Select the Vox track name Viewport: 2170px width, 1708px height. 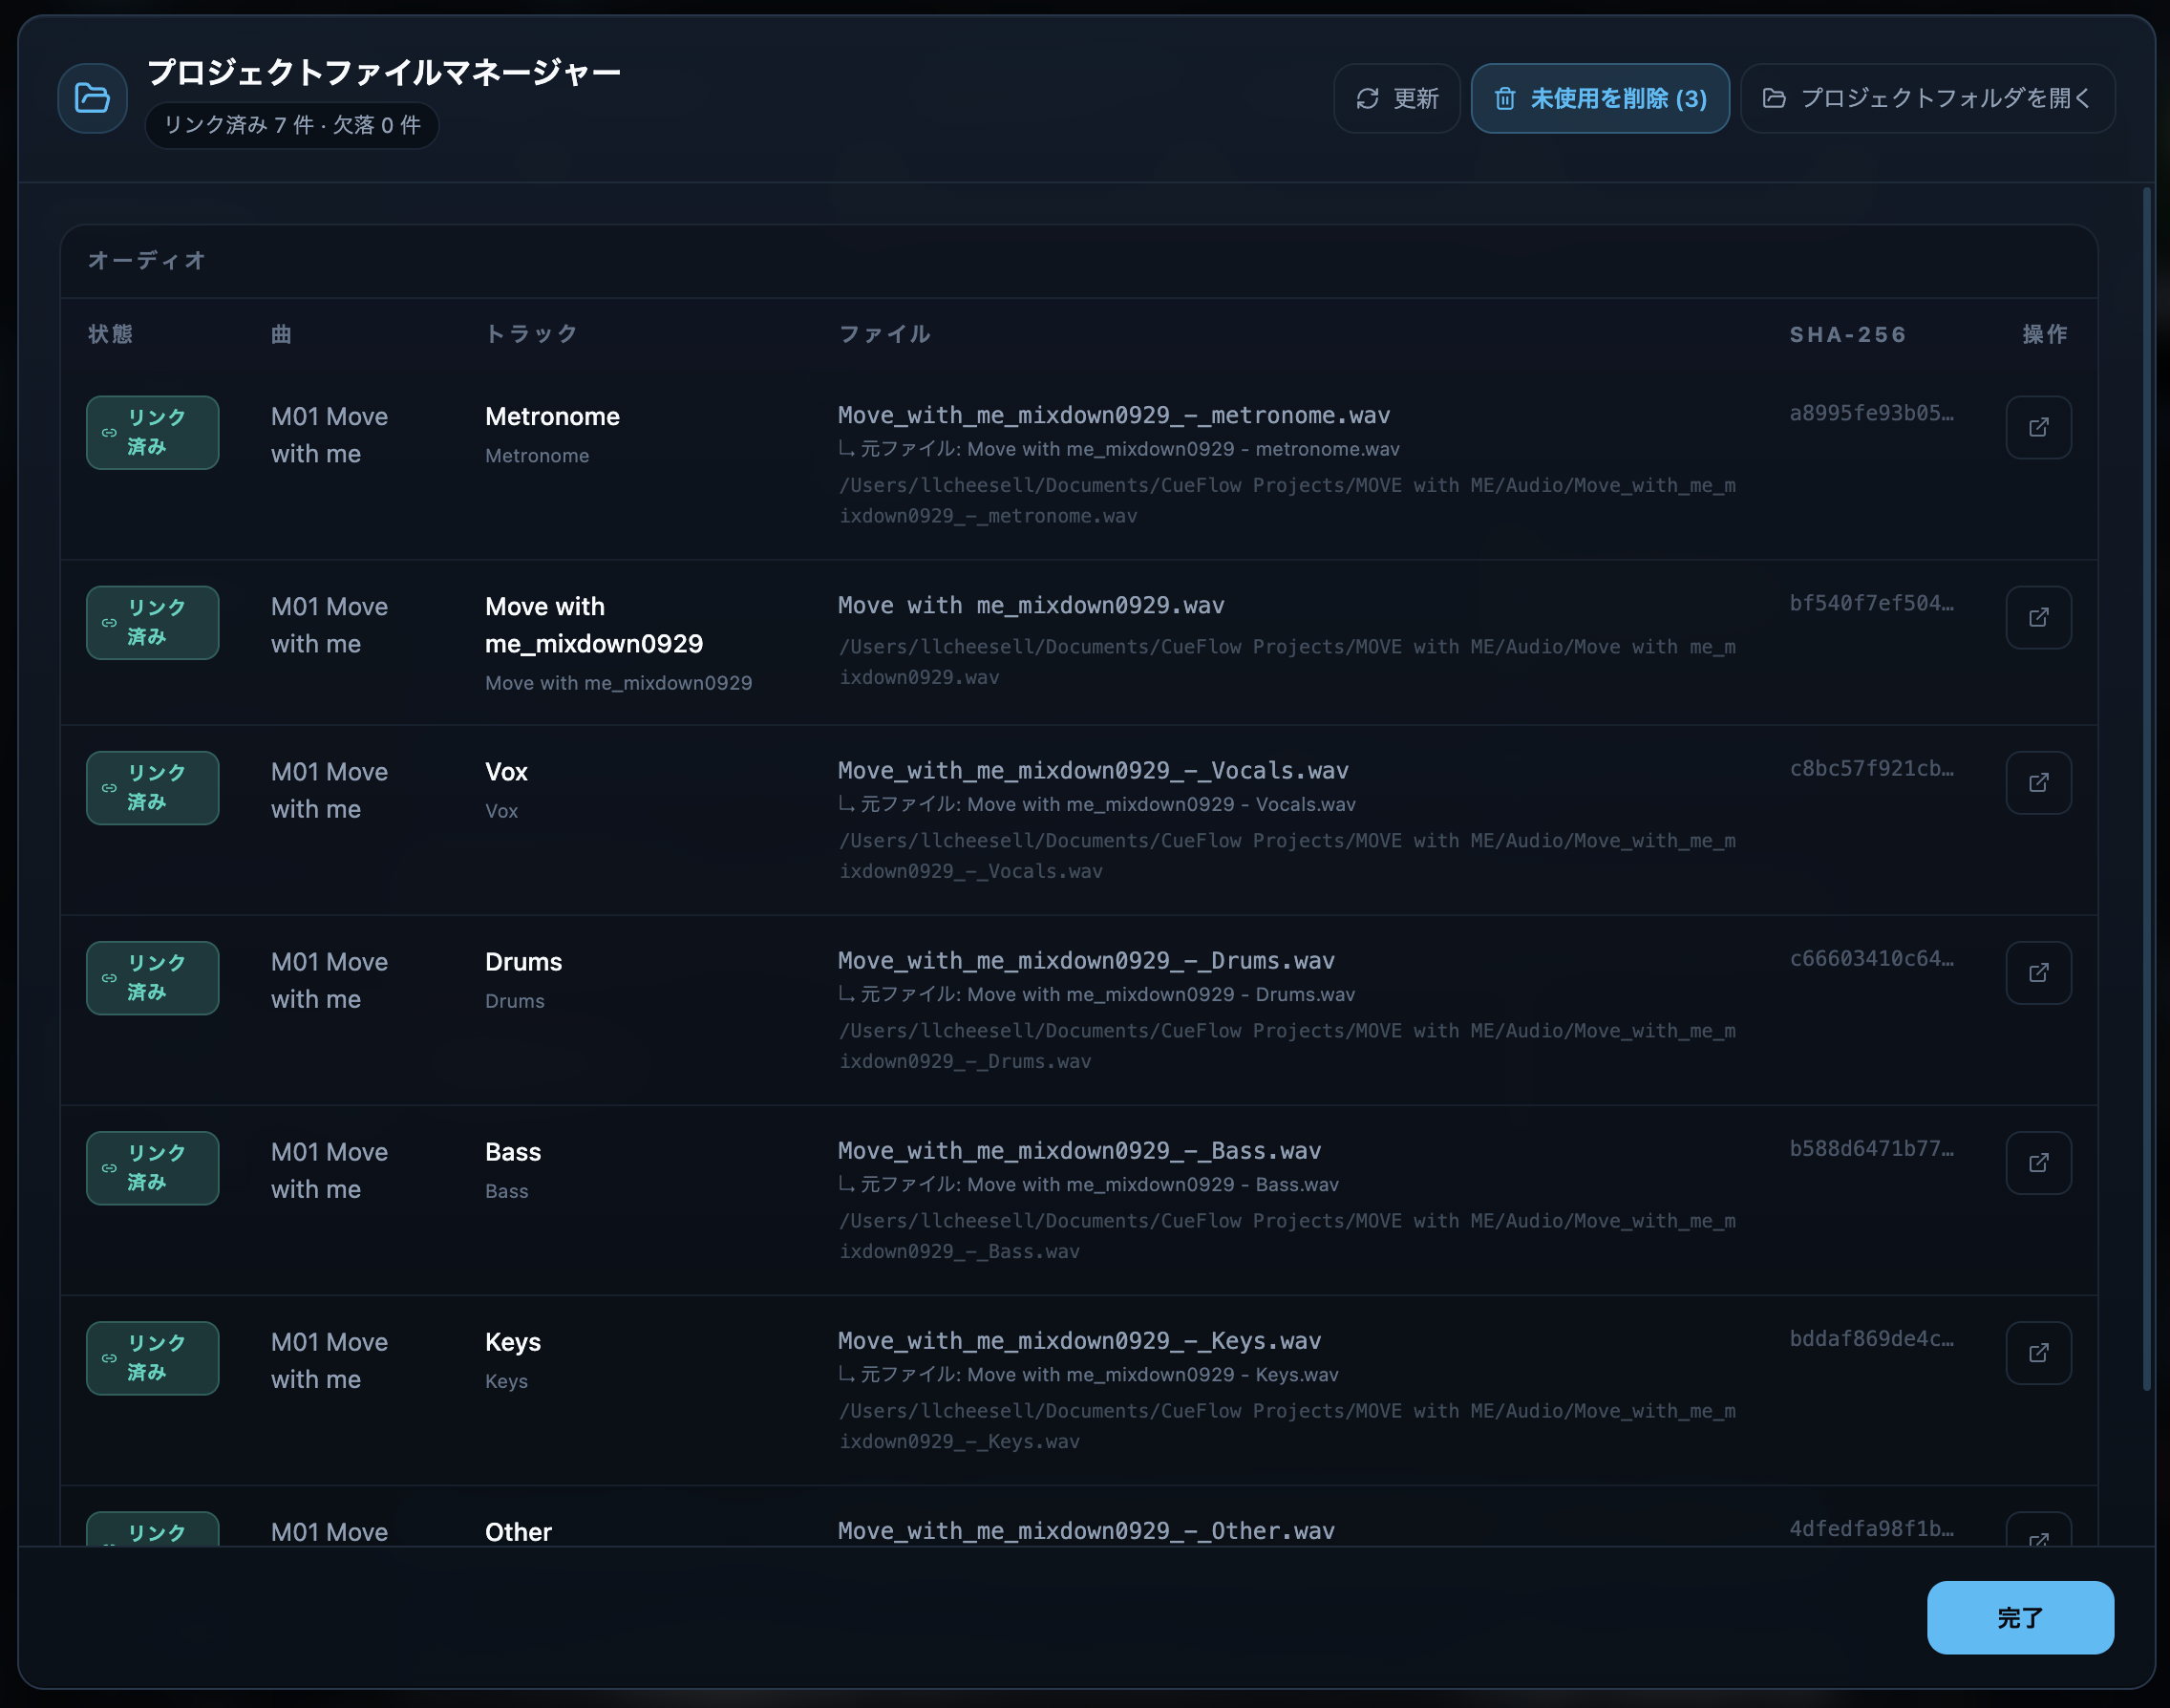click(x=506, y=771)
